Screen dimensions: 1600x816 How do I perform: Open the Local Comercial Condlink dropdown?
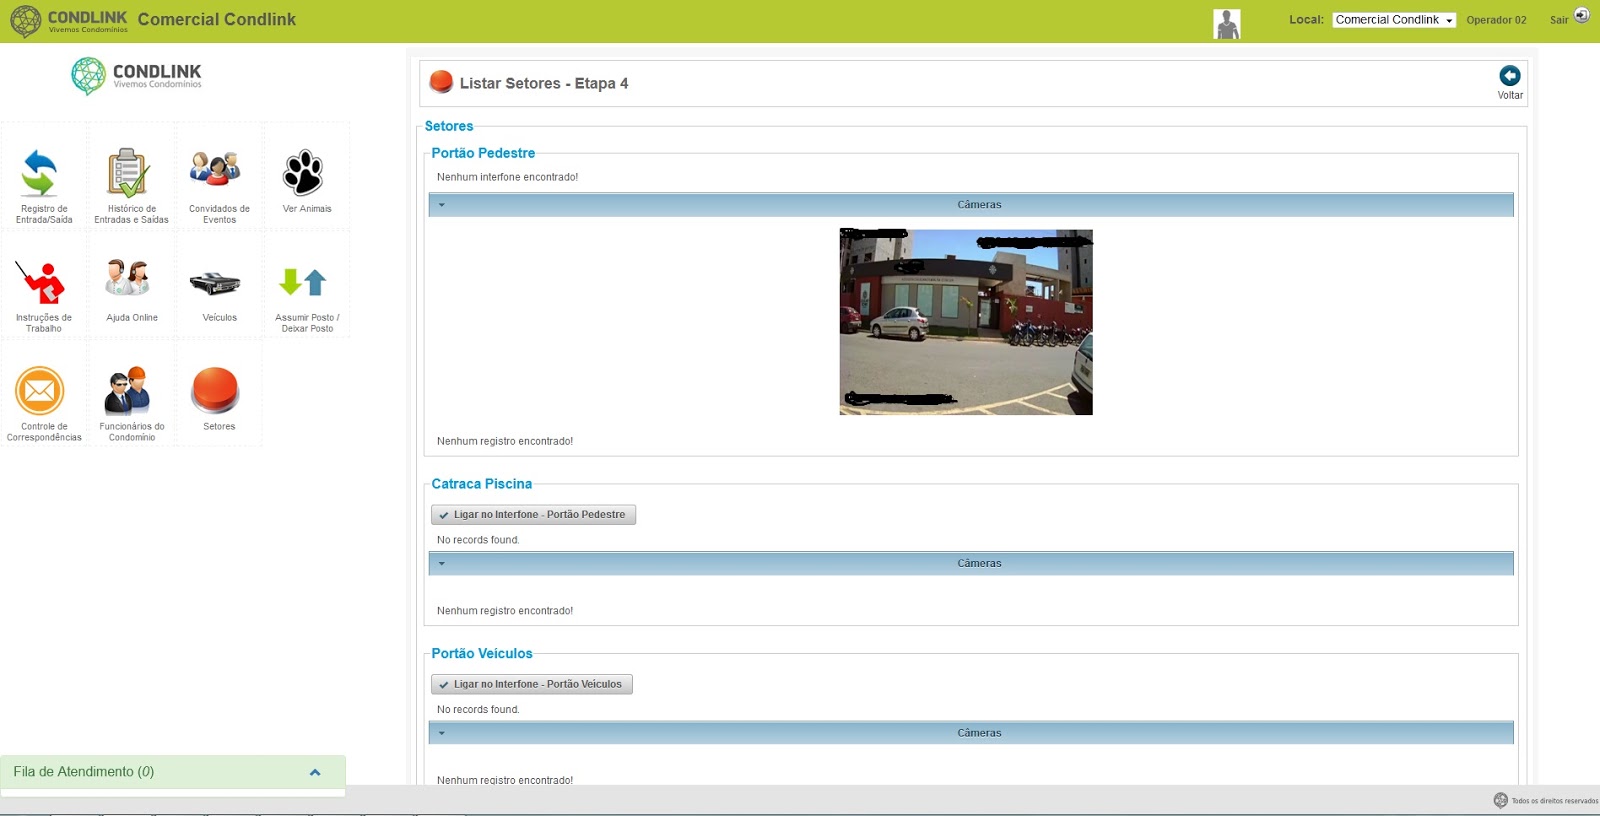tap(1394, 20)
